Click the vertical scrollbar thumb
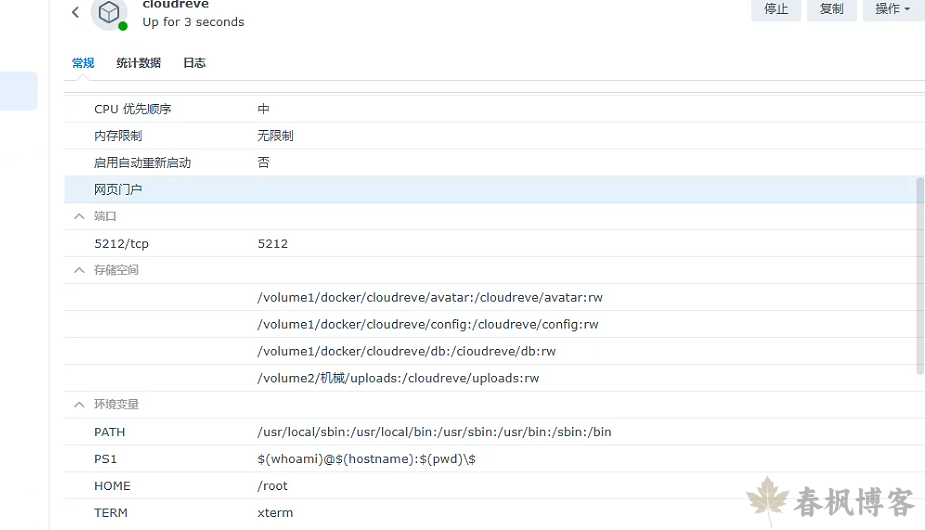 [x=920, y=276]
